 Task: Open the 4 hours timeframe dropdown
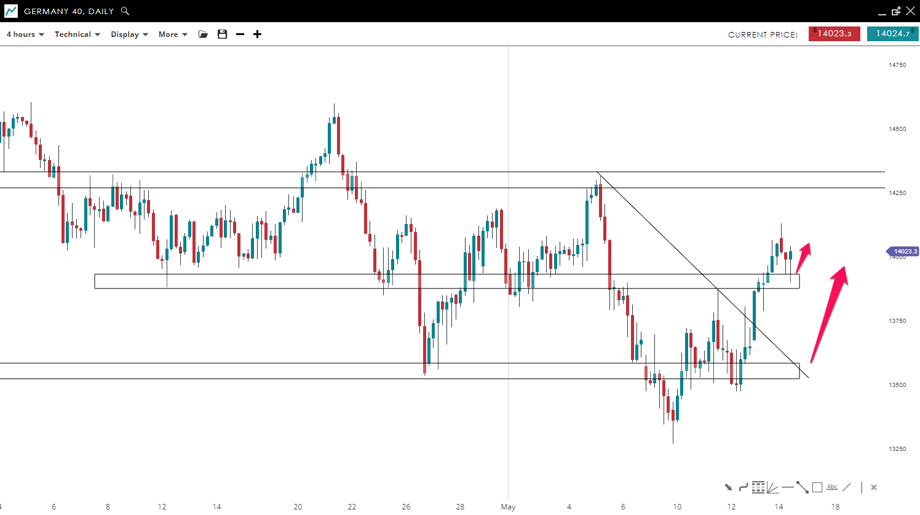pyautogui.click(x=25, y=34)
